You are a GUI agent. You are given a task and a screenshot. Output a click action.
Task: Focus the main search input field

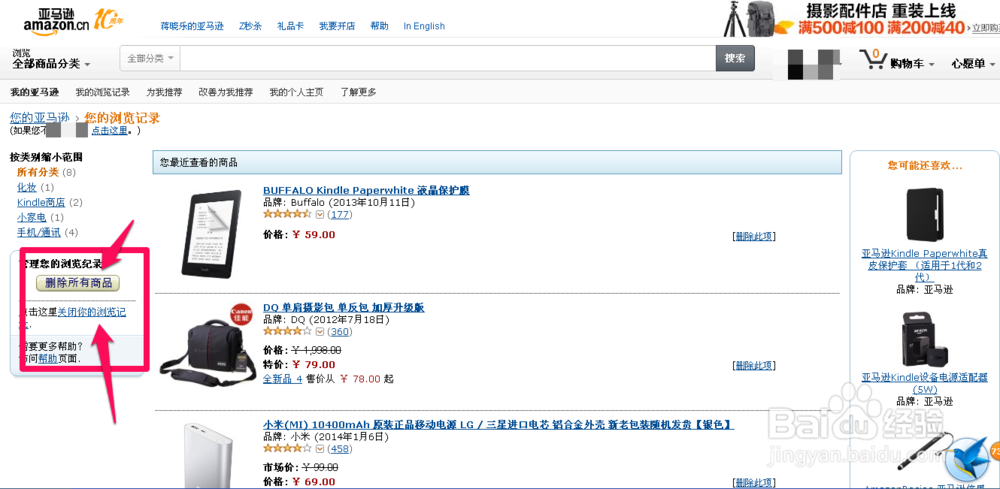pyautogui.click(x=448, y=59)
